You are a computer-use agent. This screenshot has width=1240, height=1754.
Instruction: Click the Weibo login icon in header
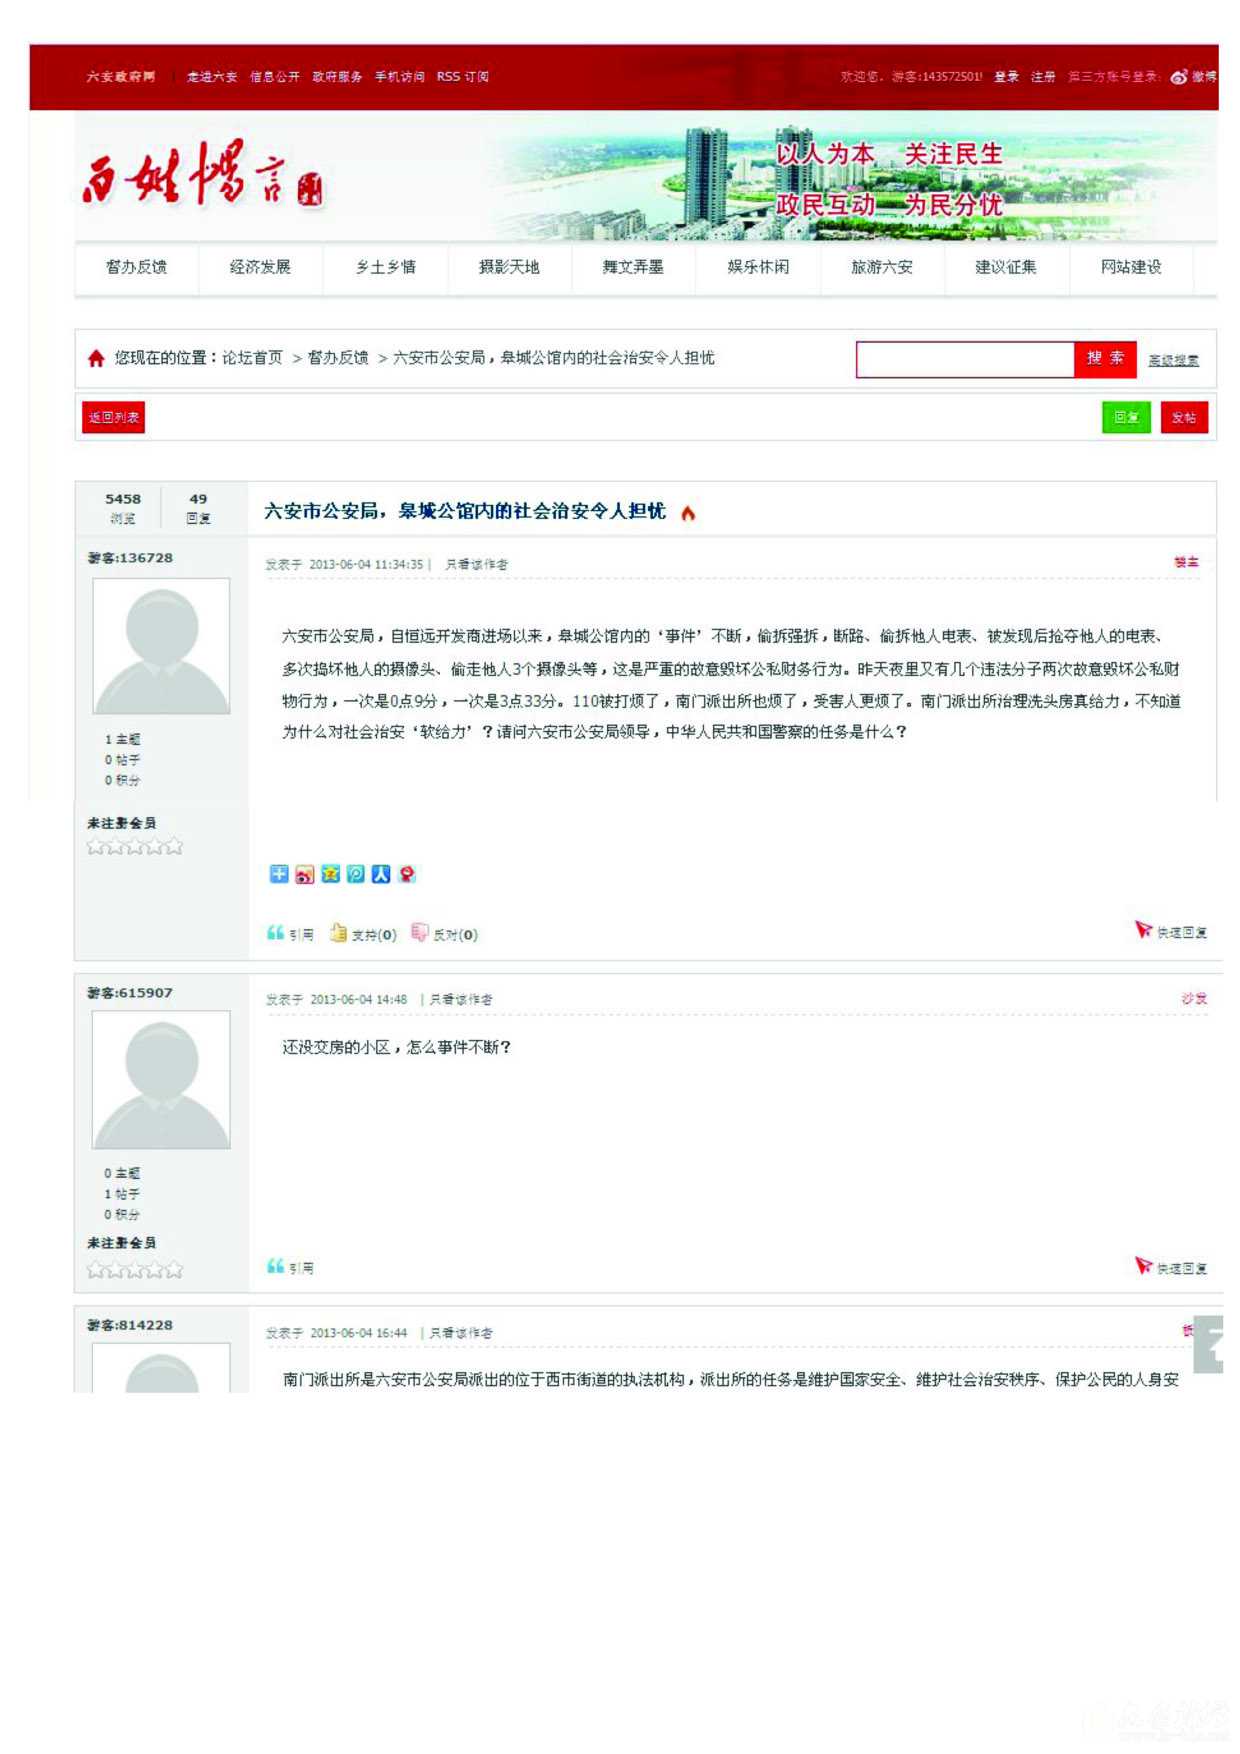[x=1179, y=77]
